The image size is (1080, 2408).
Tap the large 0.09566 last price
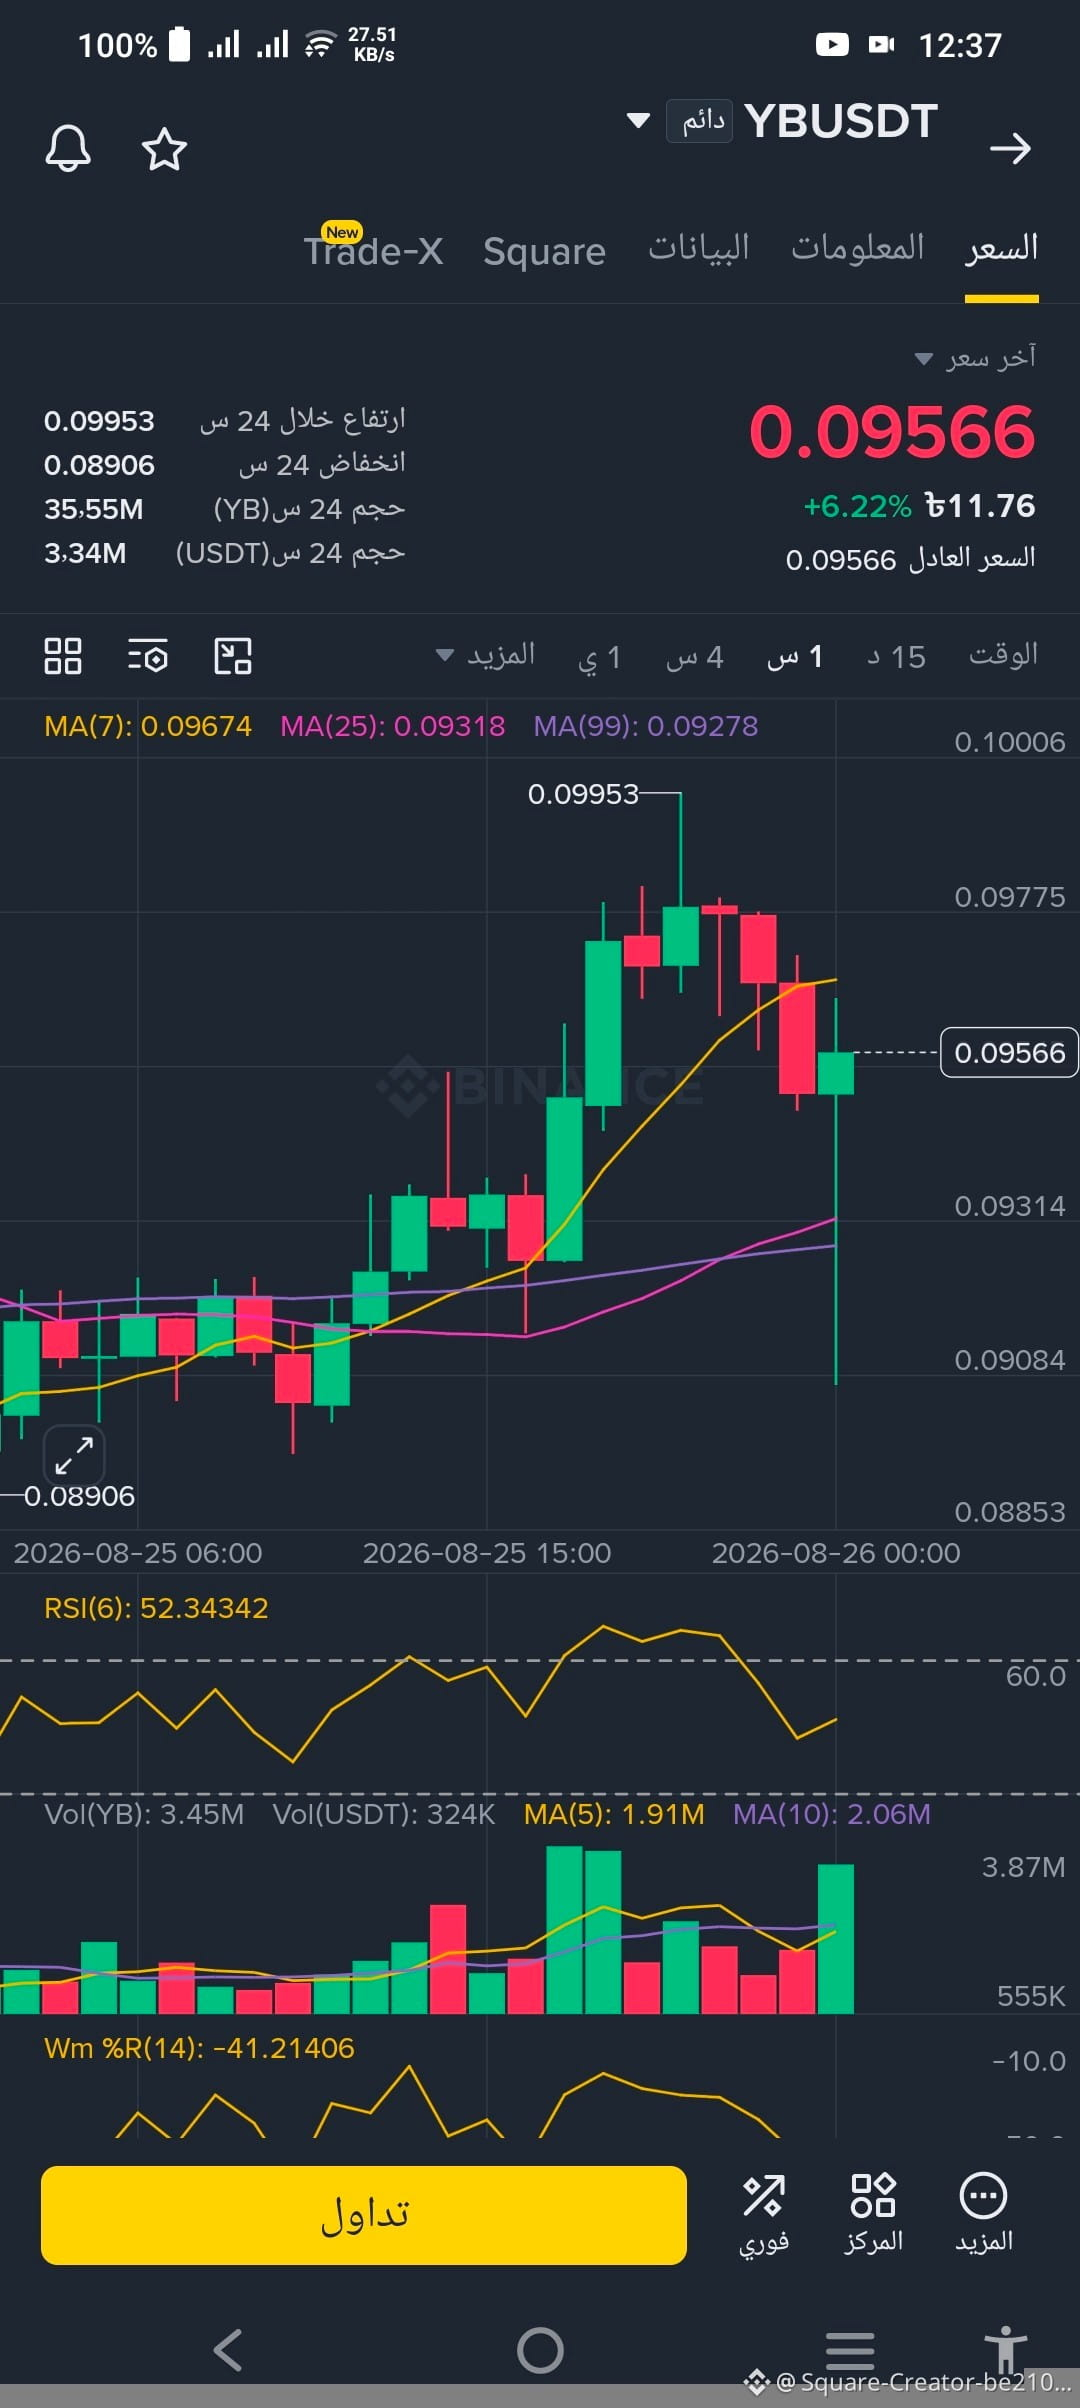click(892, 432)
